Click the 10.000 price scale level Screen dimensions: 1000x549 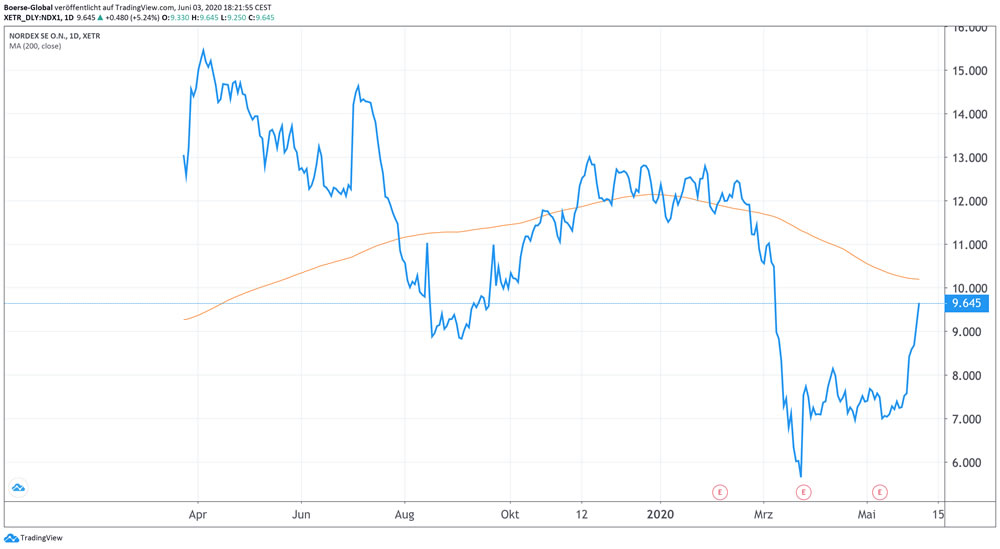click(x=968, y=288)
